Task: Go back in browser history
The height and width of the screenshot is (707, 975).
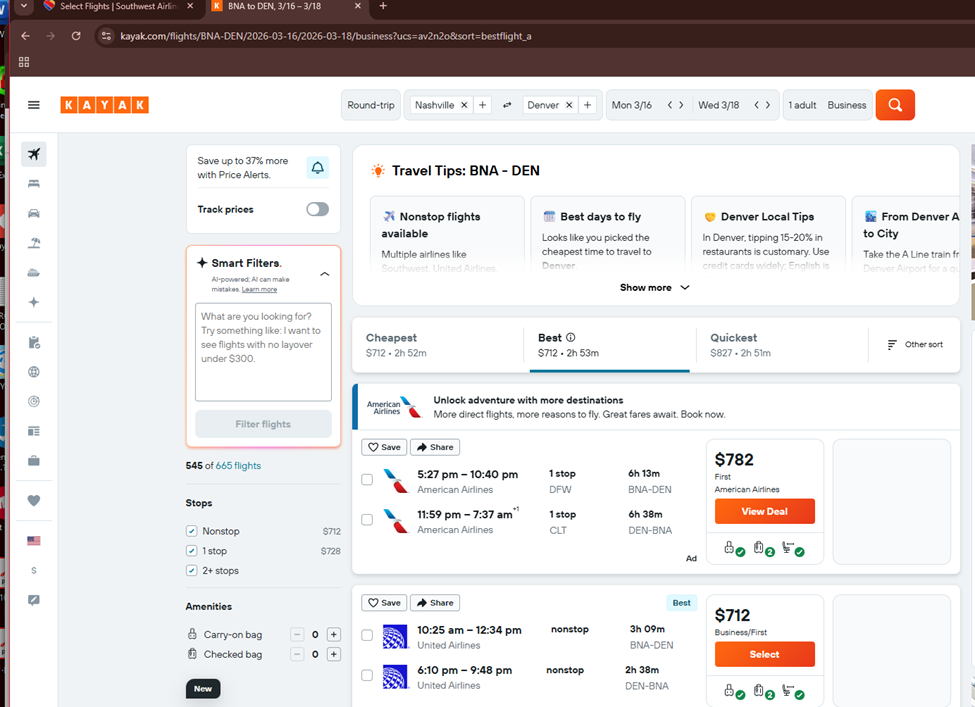Action: point(25,36)
